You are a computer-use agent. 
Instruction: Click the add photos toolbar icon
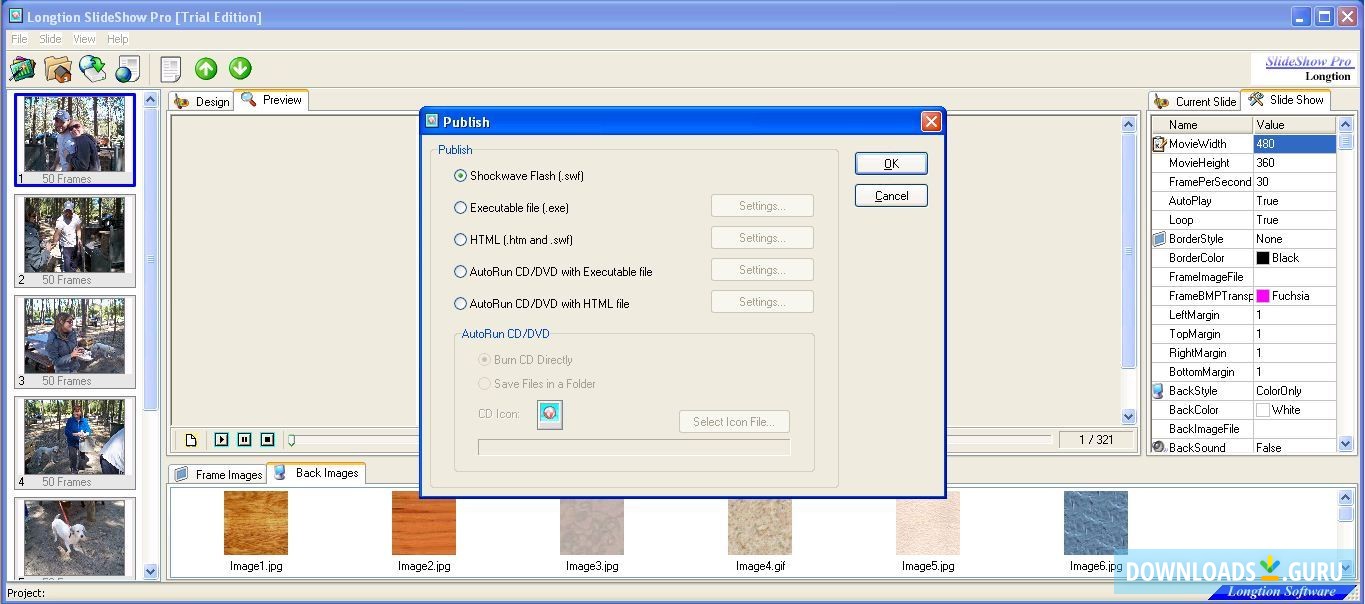[22, 69]
